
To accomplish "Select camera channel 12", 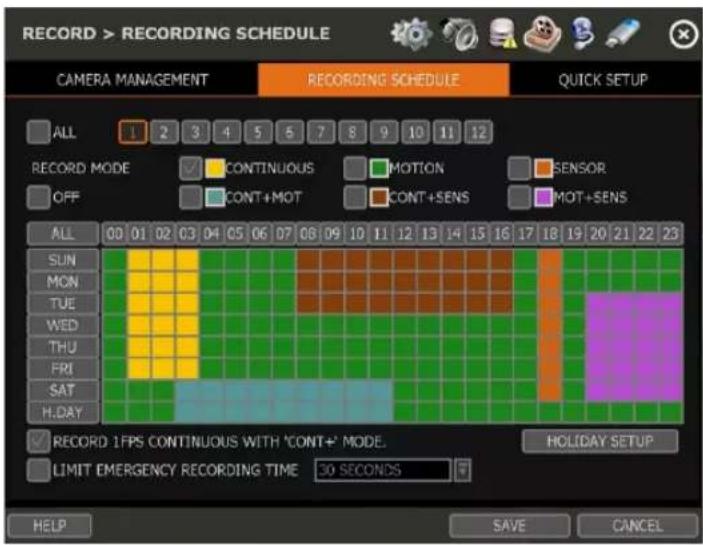I will coord(478,132).
